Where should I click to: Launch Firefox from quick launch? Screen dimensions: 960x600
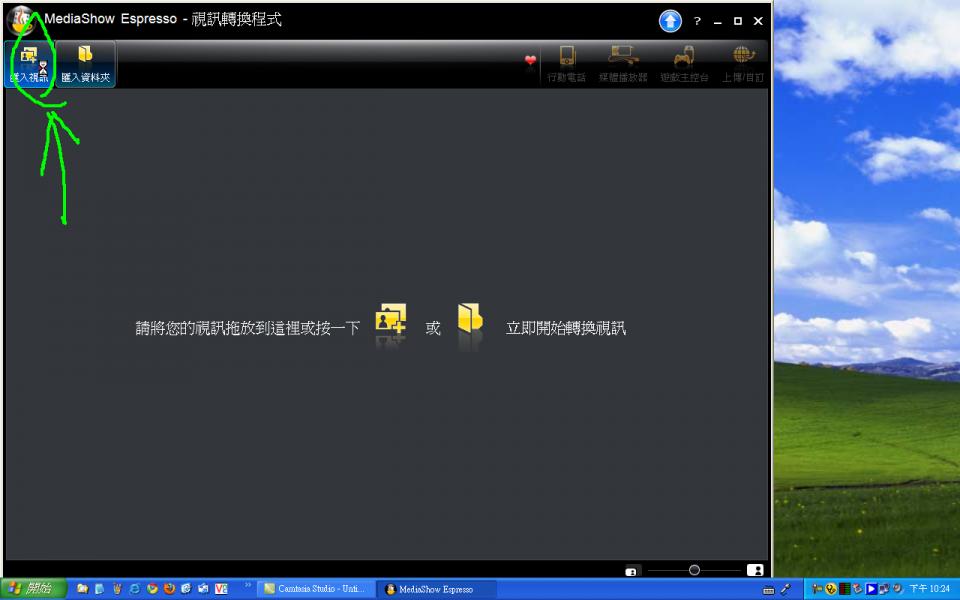[169, 589]
